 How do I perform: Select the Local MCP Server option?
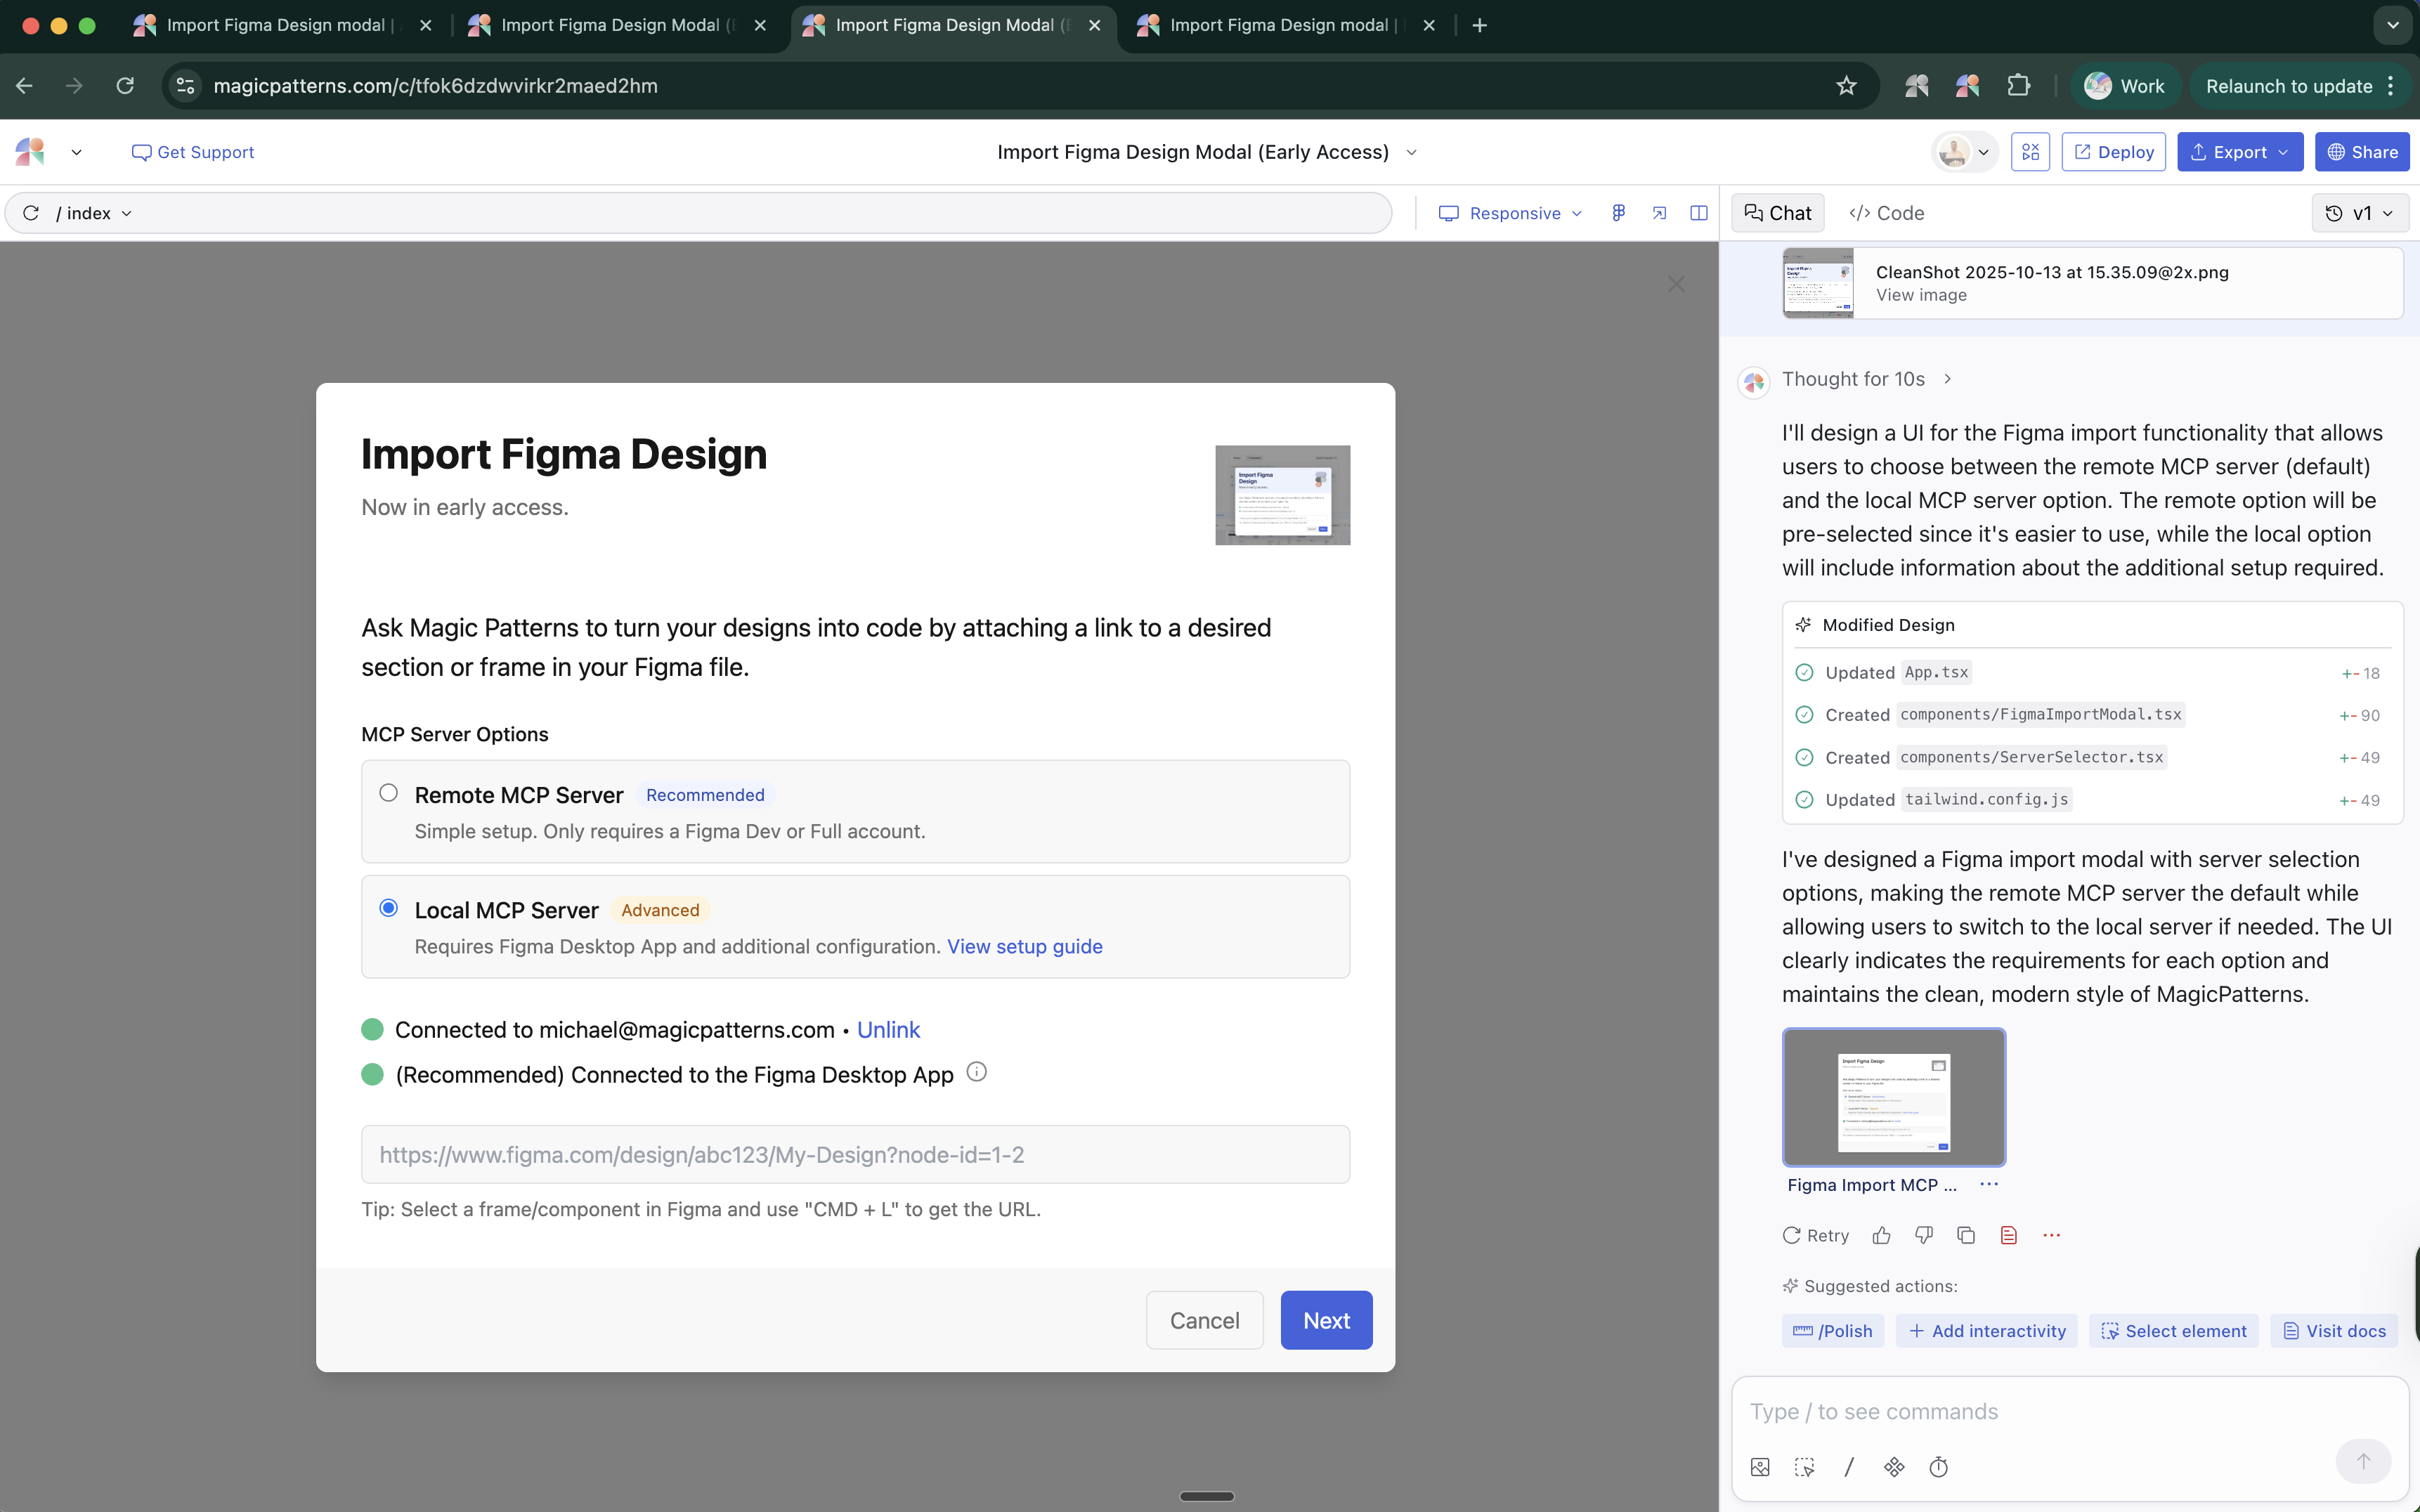coord(388,907)
